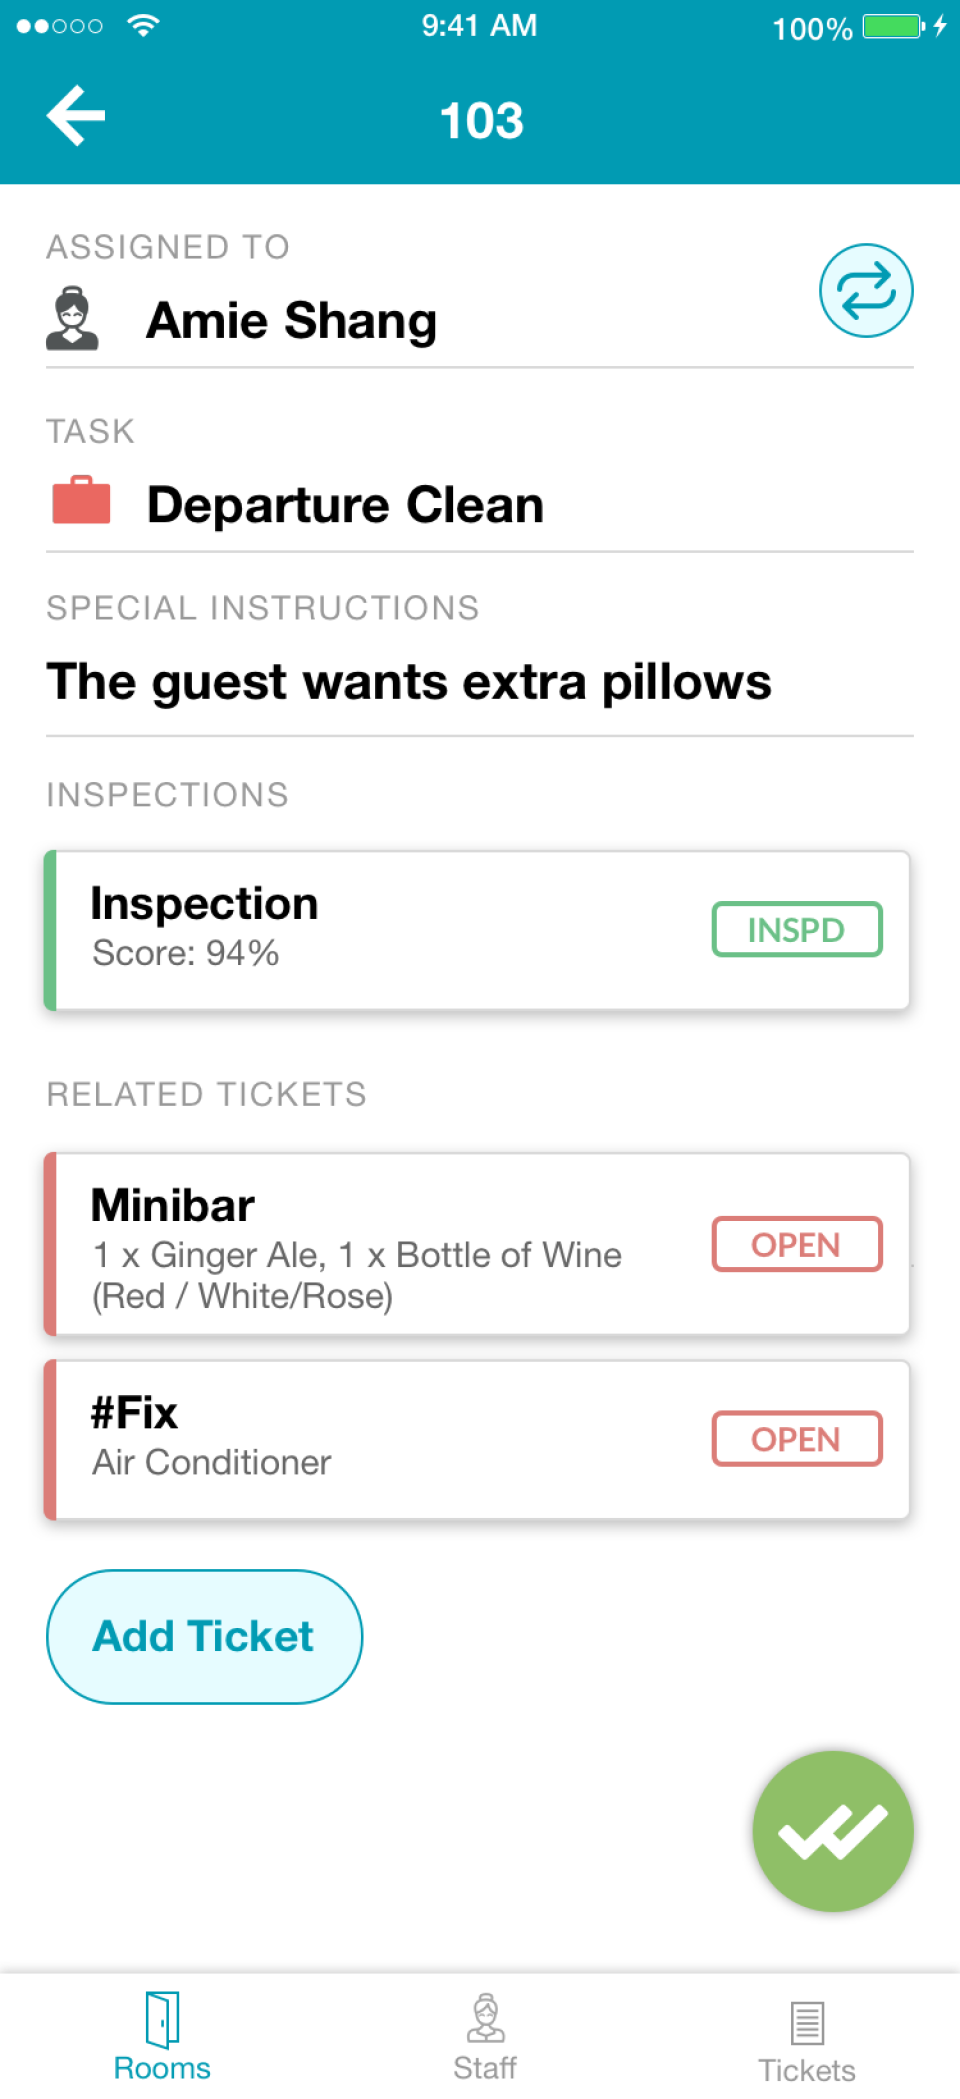Open the Inspection score card
This screenshot has height=2099, width=960.
(x=380, y=929)
